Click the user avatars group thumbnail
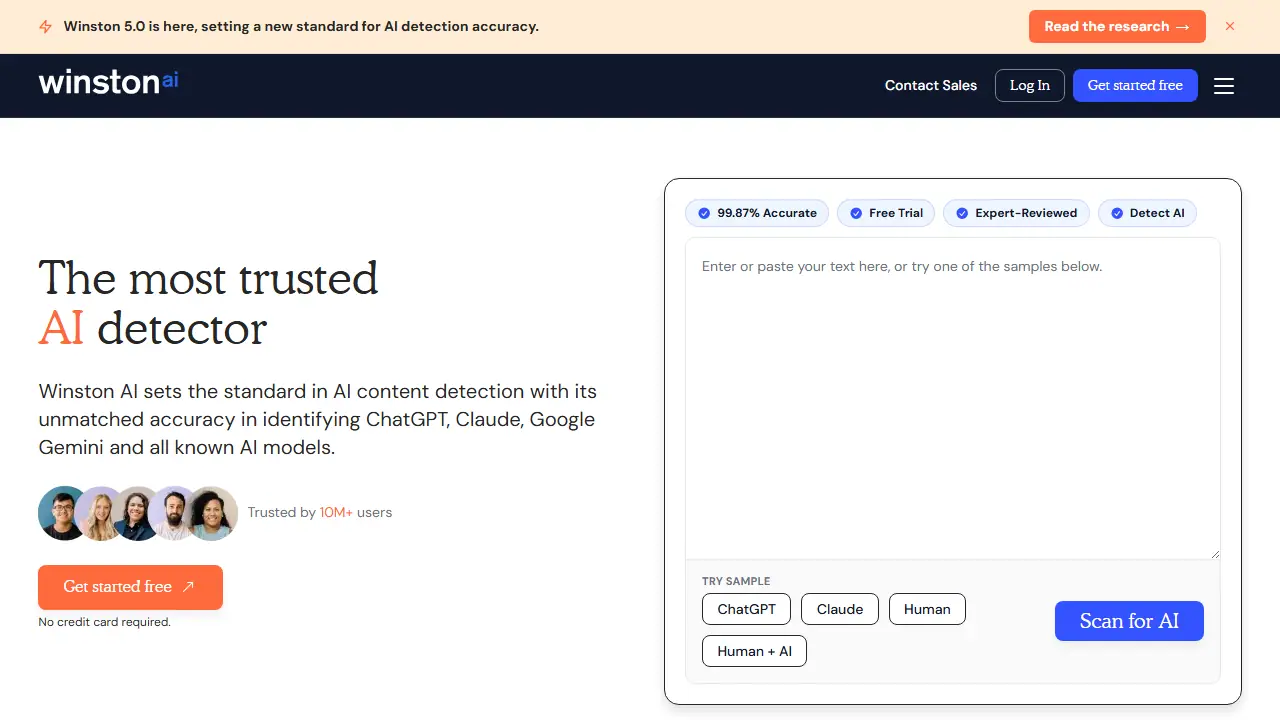This screenshot has height=720, width=1280. pos(138,513)
